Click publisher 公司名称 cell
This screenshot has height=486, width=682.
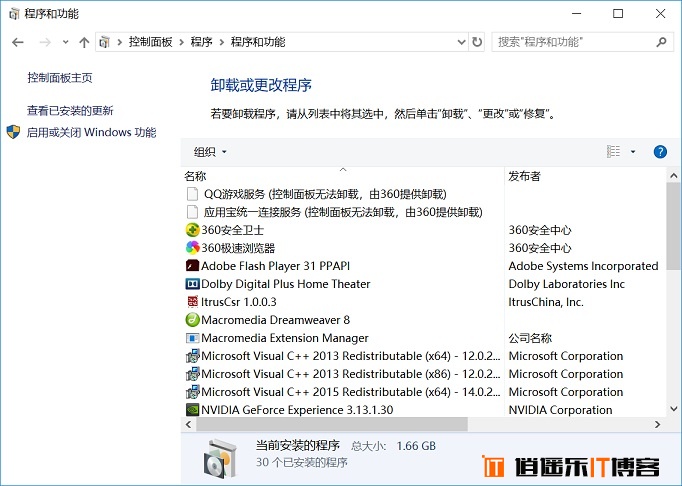[x=530, y=338]
